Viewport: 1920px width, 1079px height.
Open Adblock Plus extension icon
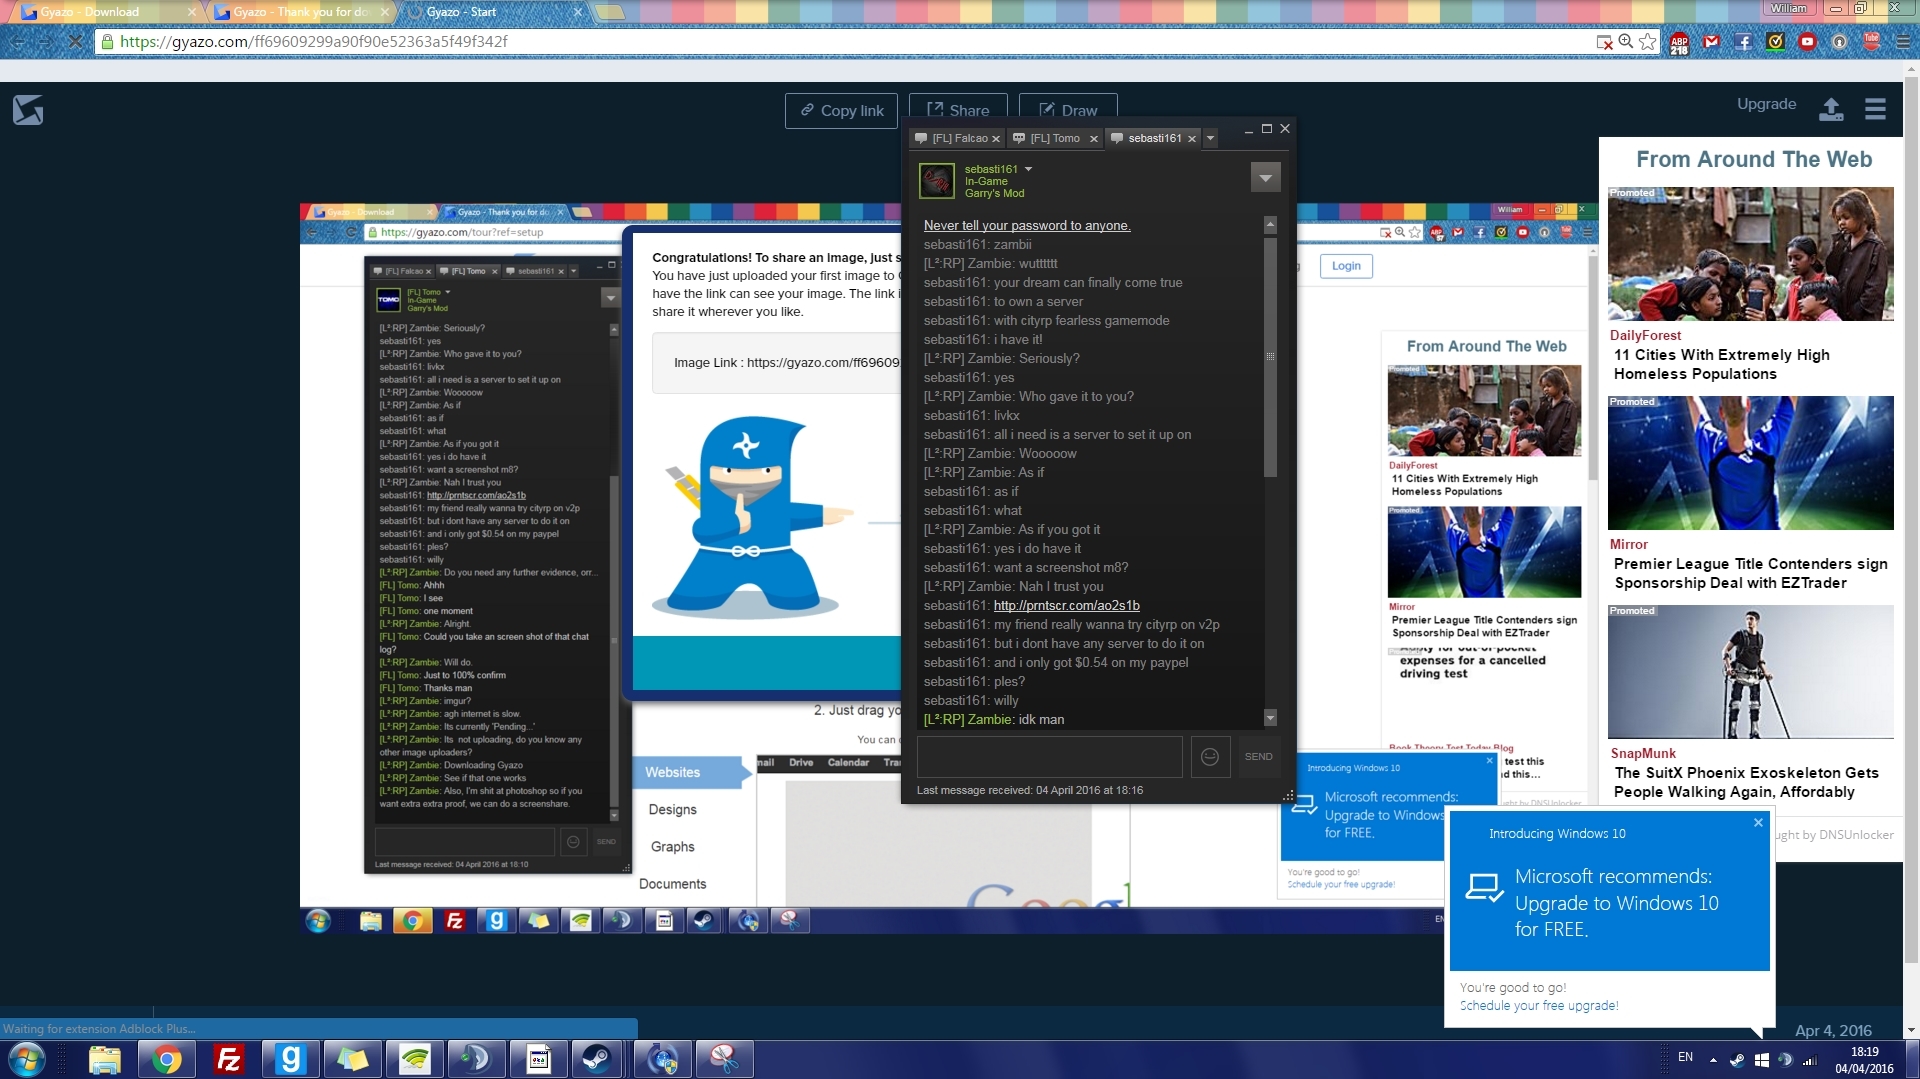click(1679, 42)
